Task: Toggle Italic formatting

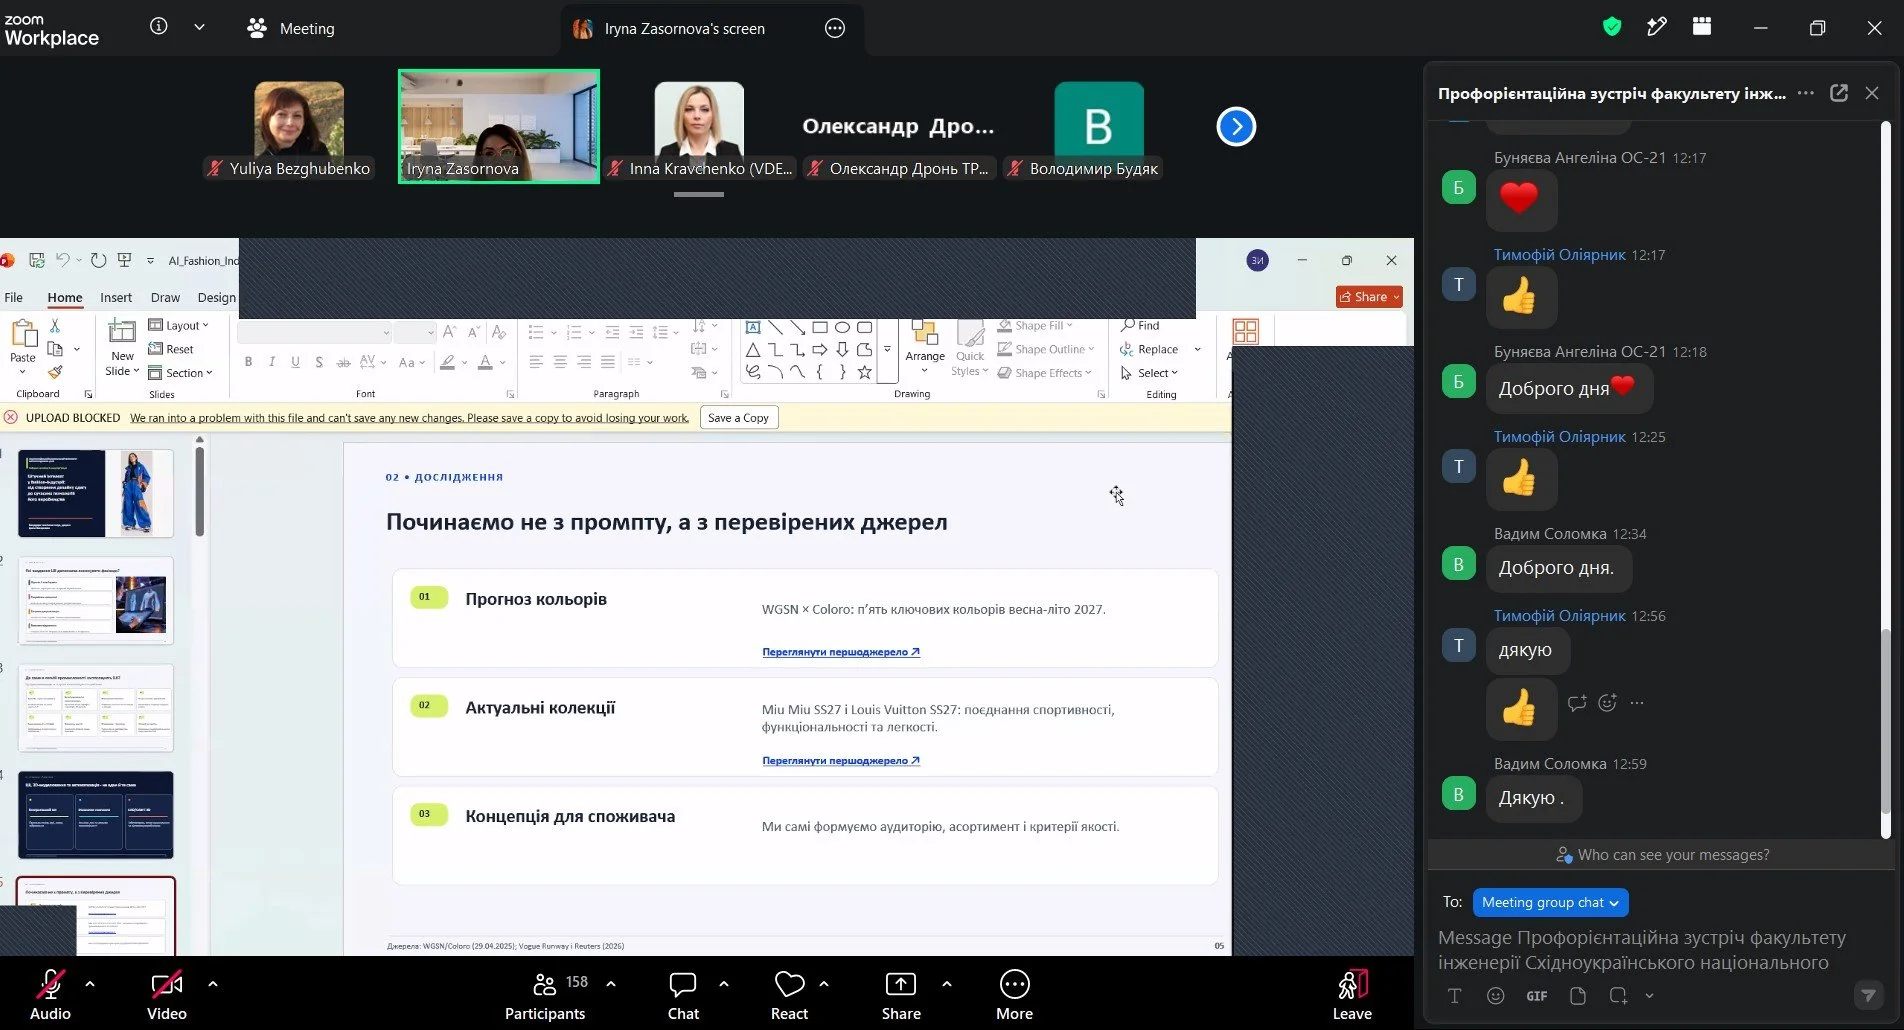Action: click(271, 362)
